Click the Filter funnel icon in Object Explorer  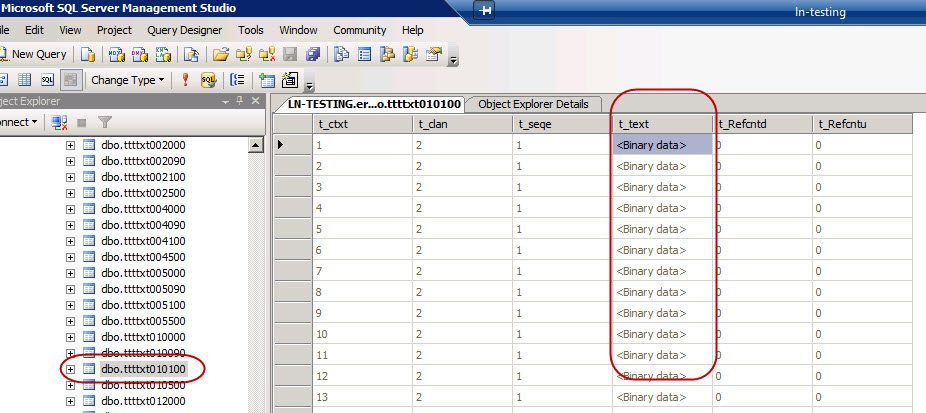105,122
